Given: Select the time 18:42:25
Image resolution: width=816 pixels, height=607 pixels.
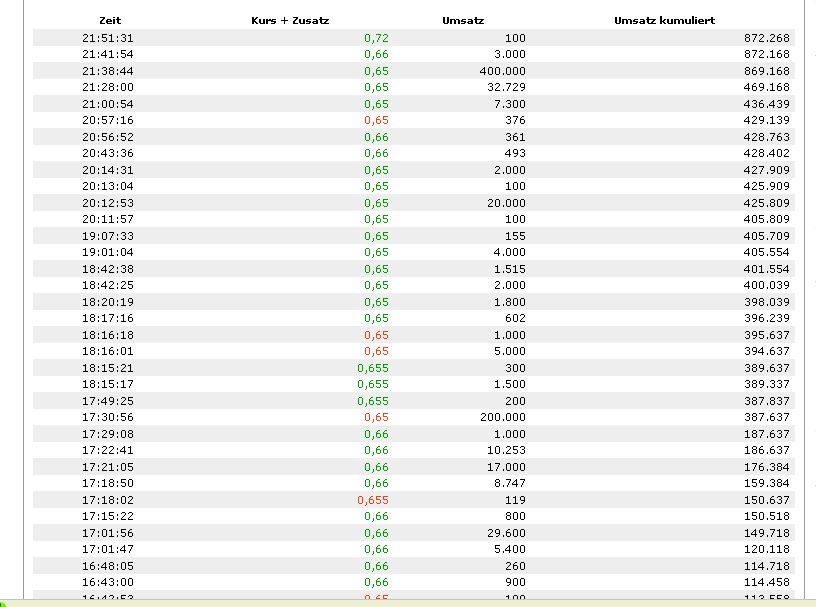Looking at the screenshot, I should click(108, 285).
